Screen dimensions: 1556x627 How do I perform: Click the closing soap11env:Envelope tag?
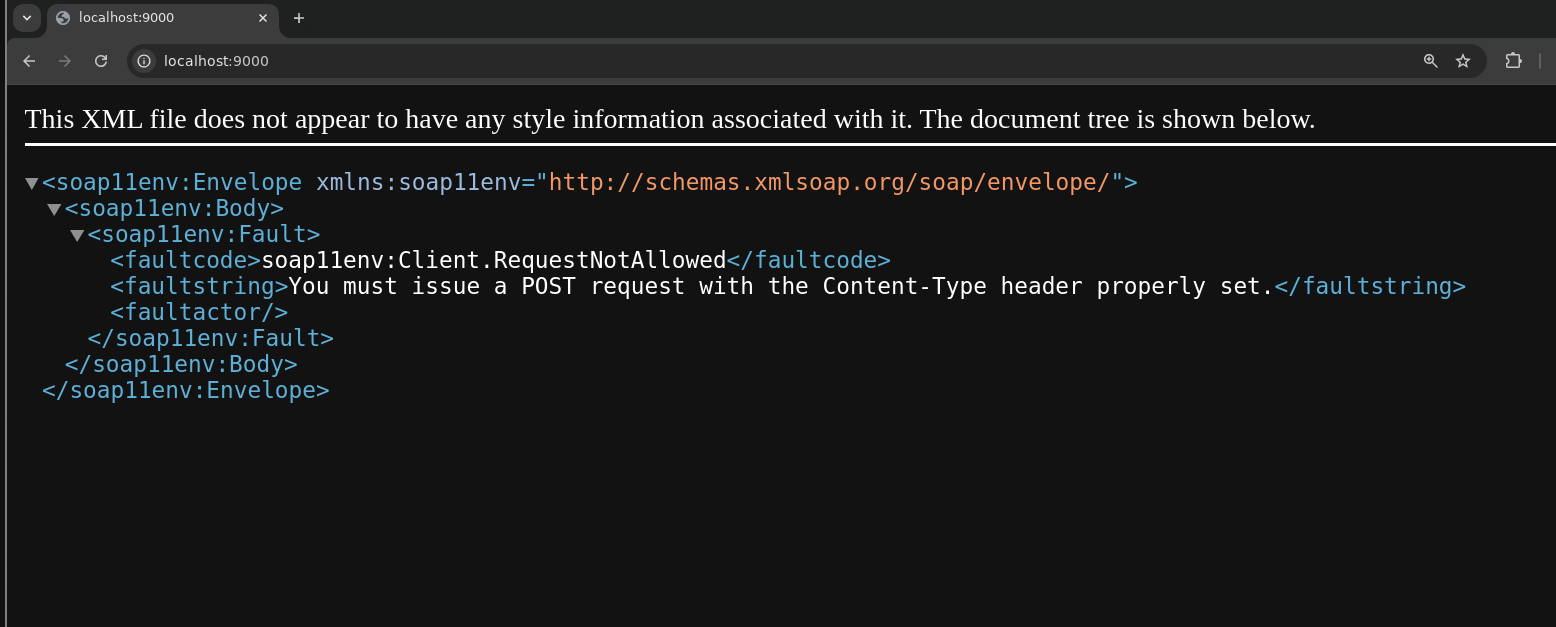pos(186,390)
